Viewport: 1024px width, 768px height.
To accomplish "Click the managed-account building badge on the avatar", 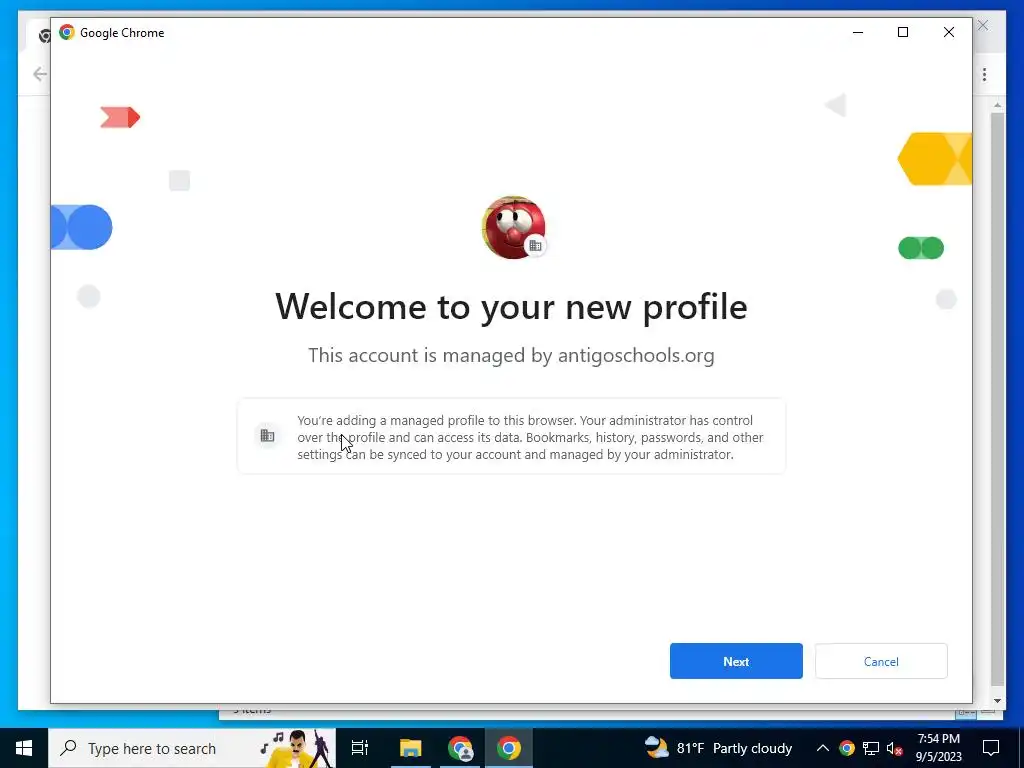I will point(536,246).
